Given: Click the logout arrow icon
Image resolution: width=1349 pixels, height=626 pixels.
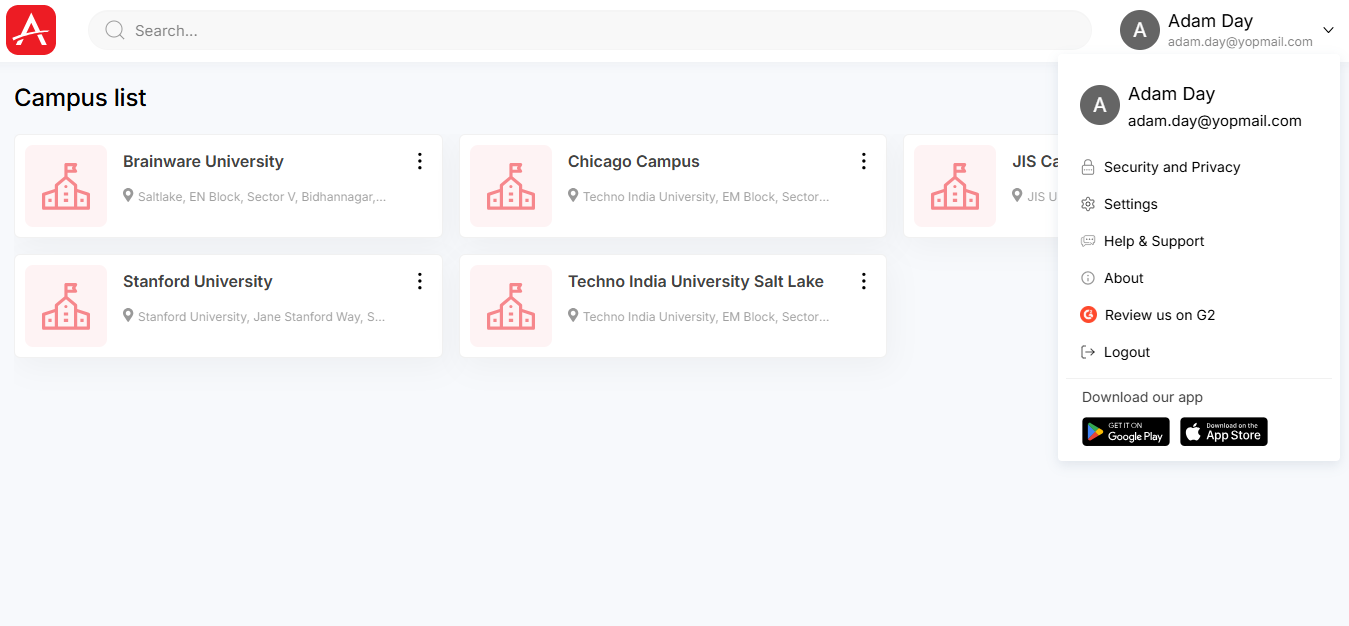Looking at the screenshot, I should 1088,352.
